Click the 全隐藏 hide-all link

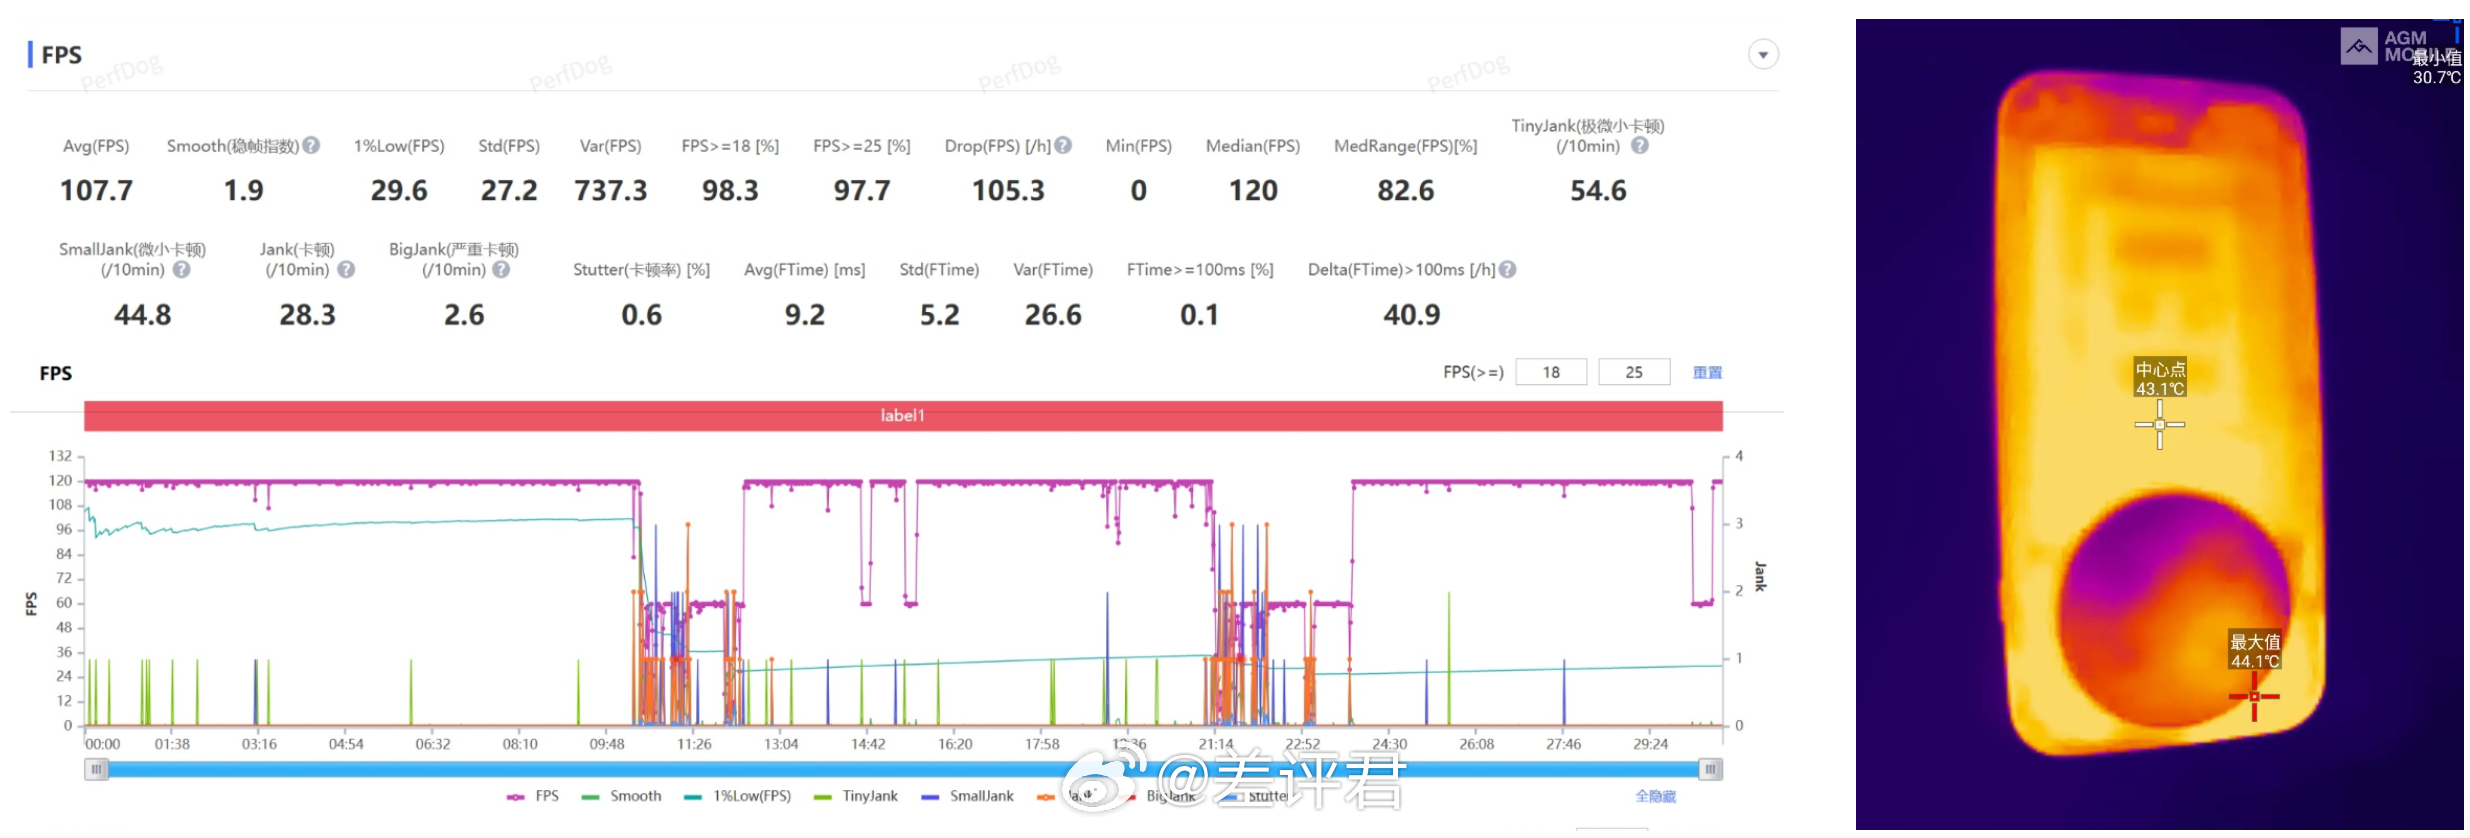pos(1655,797)
